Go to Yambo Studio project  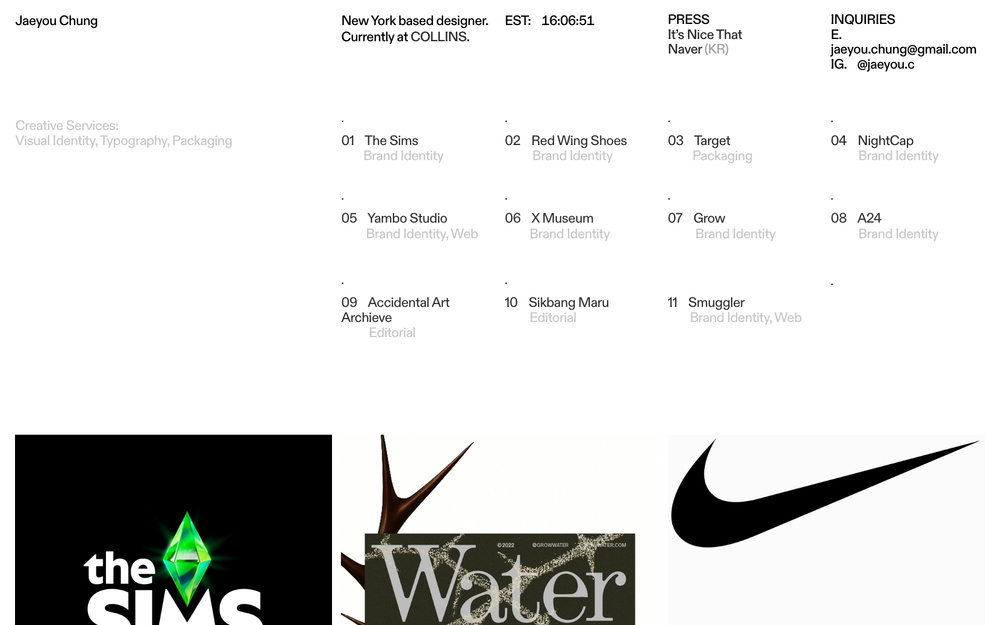click(406, 219)
